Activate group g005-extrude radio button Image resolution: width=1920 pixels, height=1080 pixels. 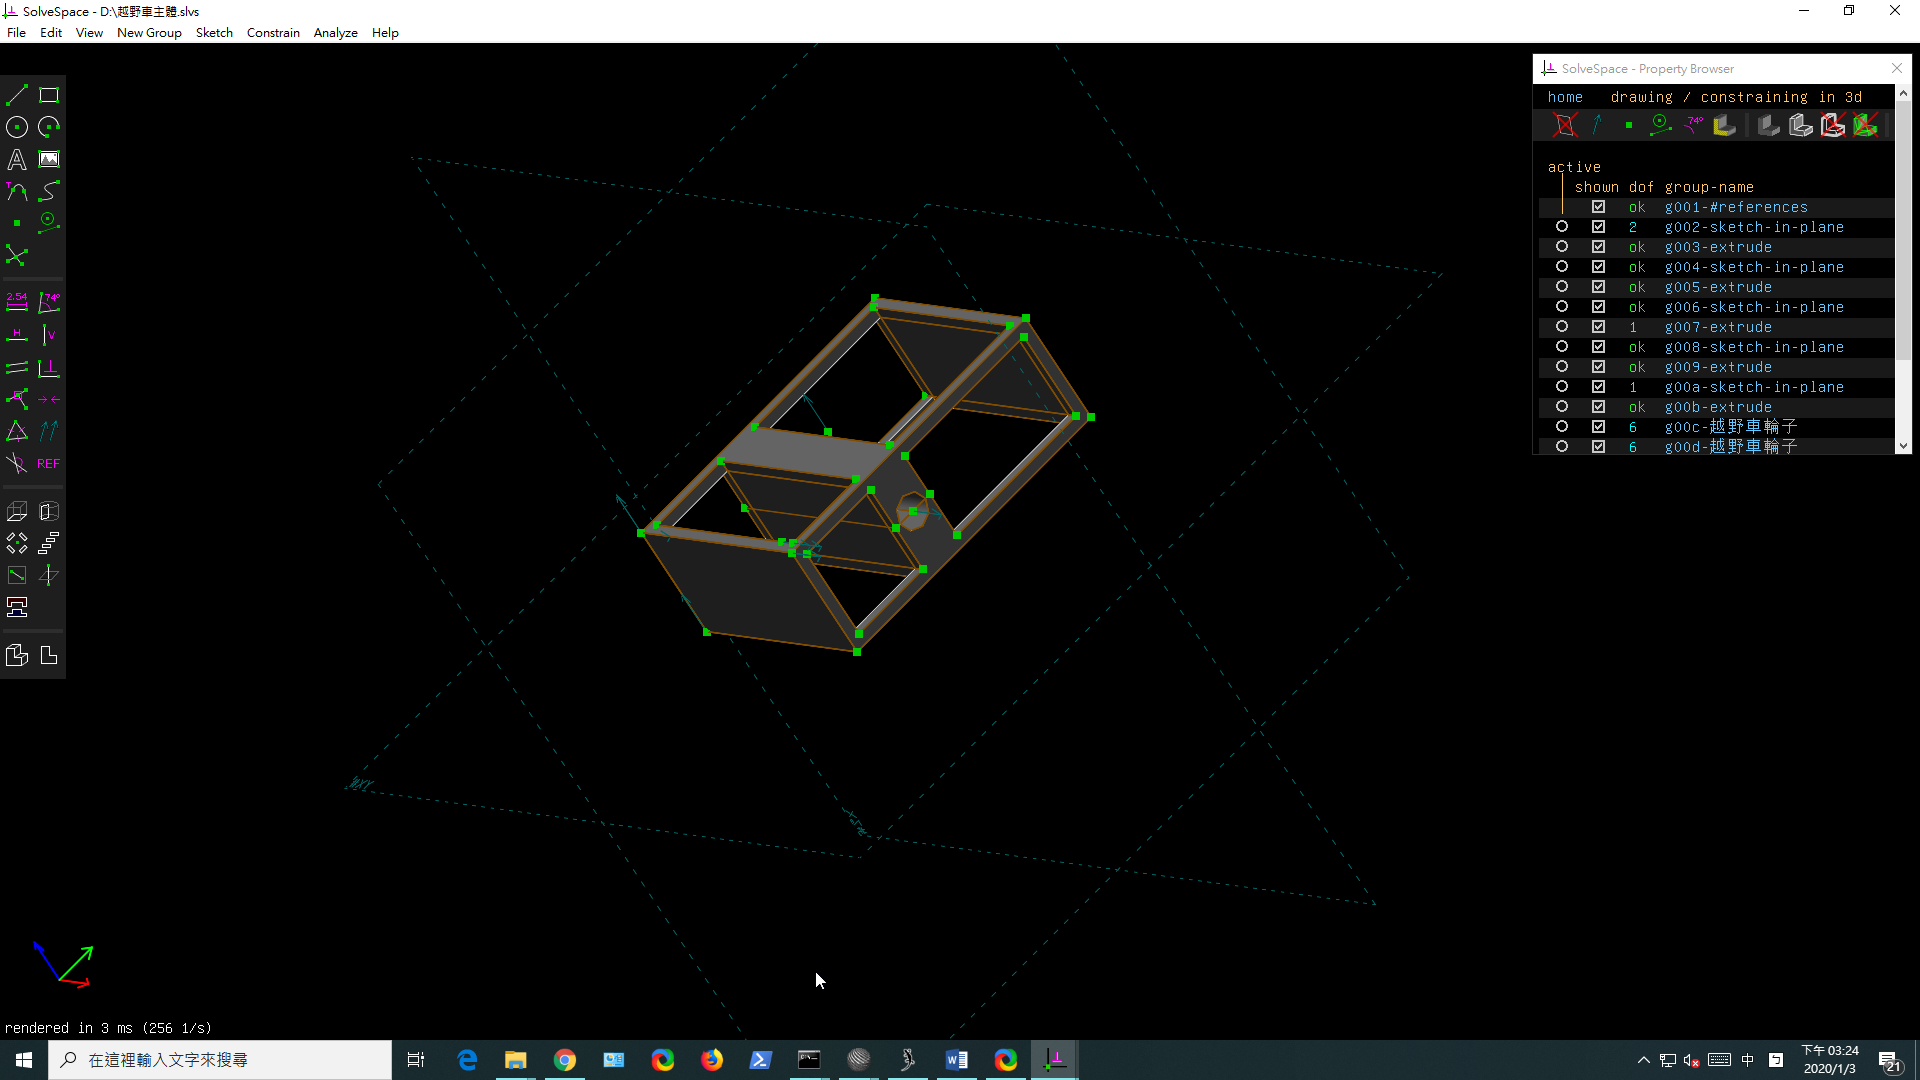point(1562,287)
